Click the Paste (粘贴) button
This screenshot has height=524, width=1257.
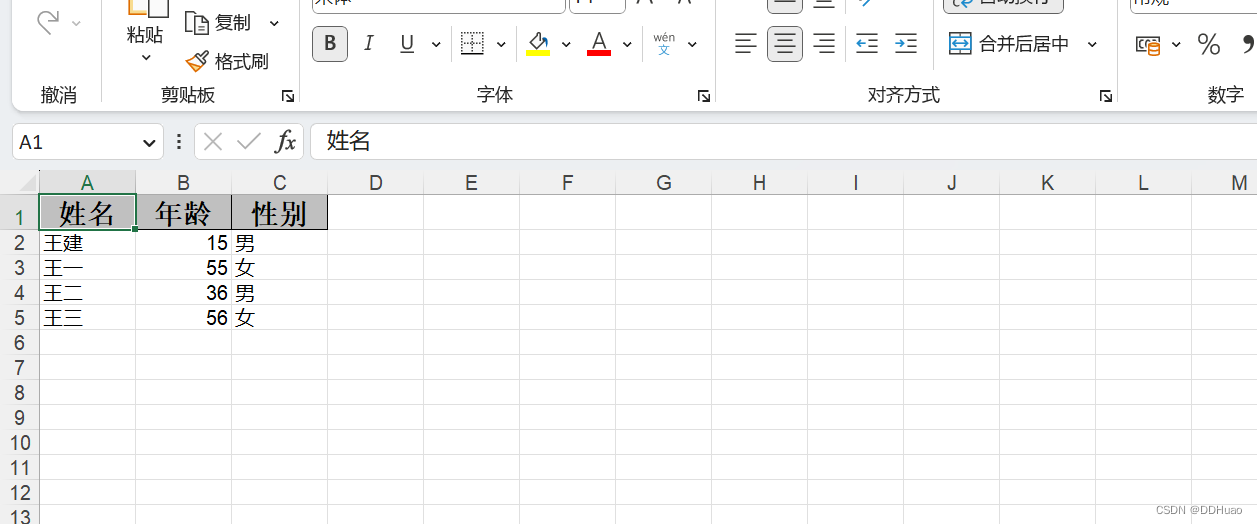(x=145, y=22)
